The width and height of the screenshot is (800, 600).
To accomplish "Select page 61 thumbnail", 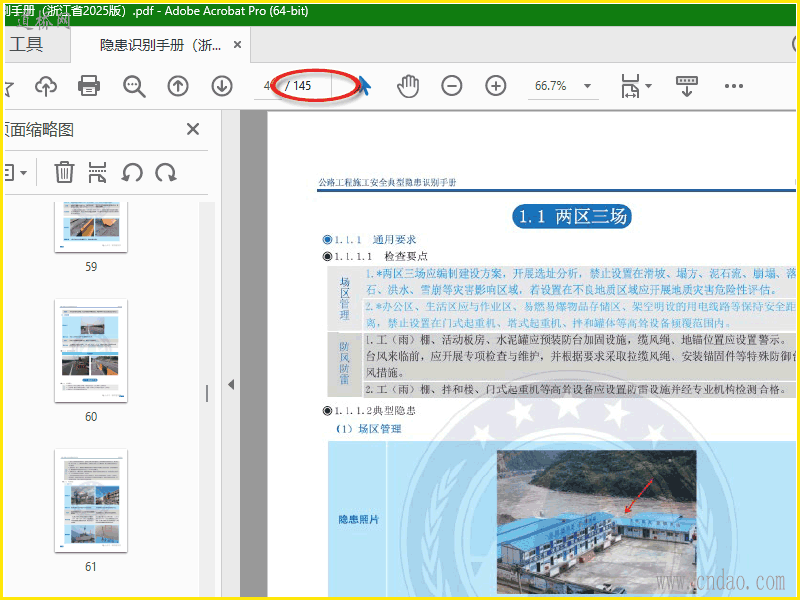I will click(x=91, y=501).
